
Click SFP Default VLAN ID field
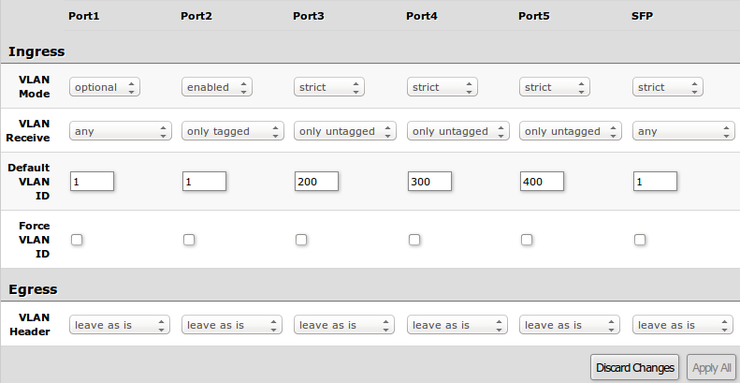(656, 181)
